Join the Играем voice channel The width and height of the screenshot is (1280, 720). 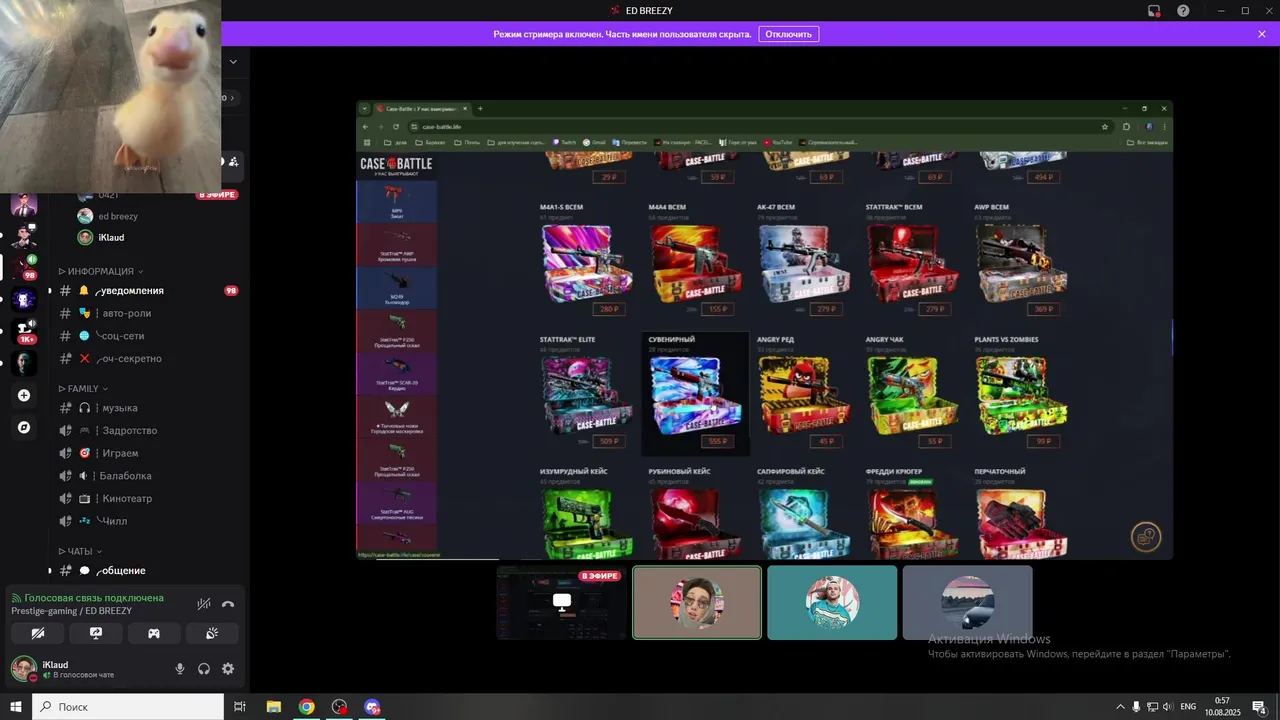(149, 453)
